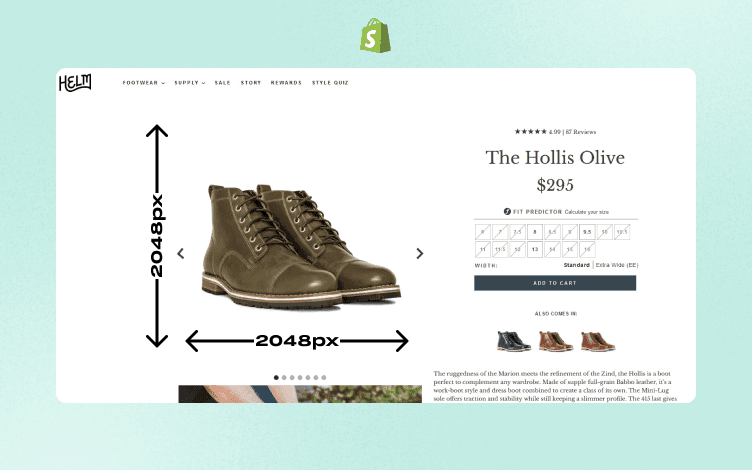Select size 8
The width and height of the screenshot is (752, 470).
coord(535,232)
